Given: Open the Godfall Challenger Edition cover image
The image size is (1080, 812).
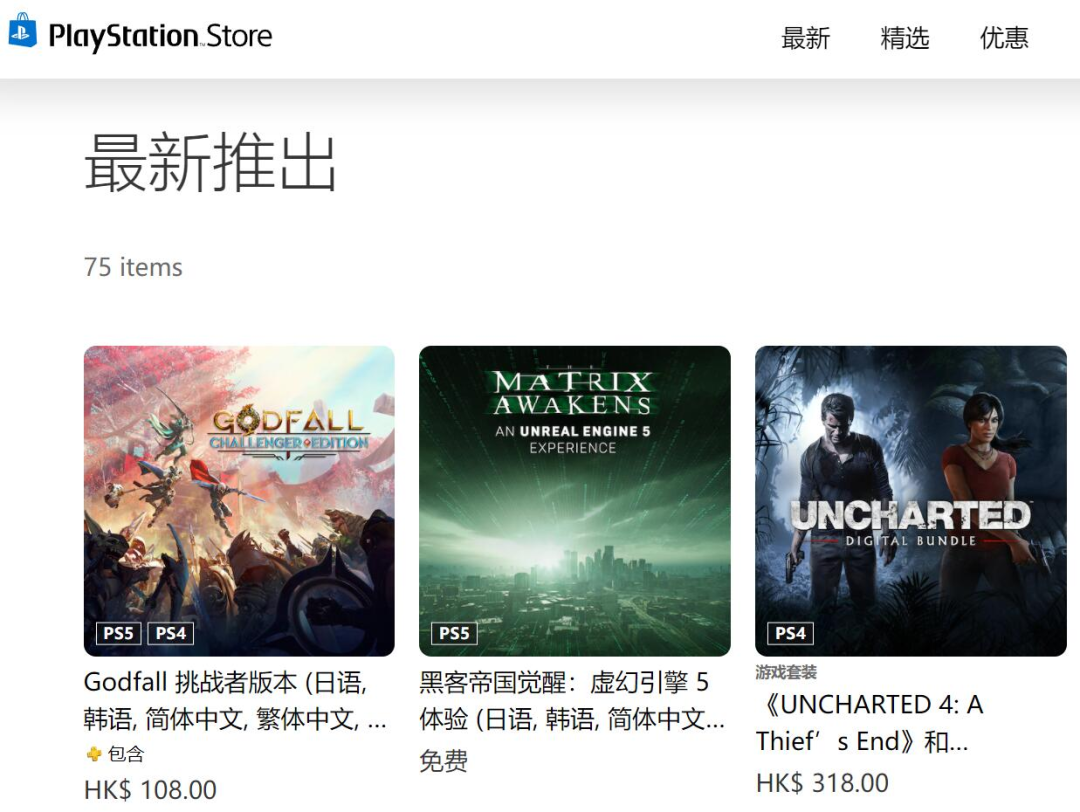Looking at the screenshot, I should [x=239, y=501].
